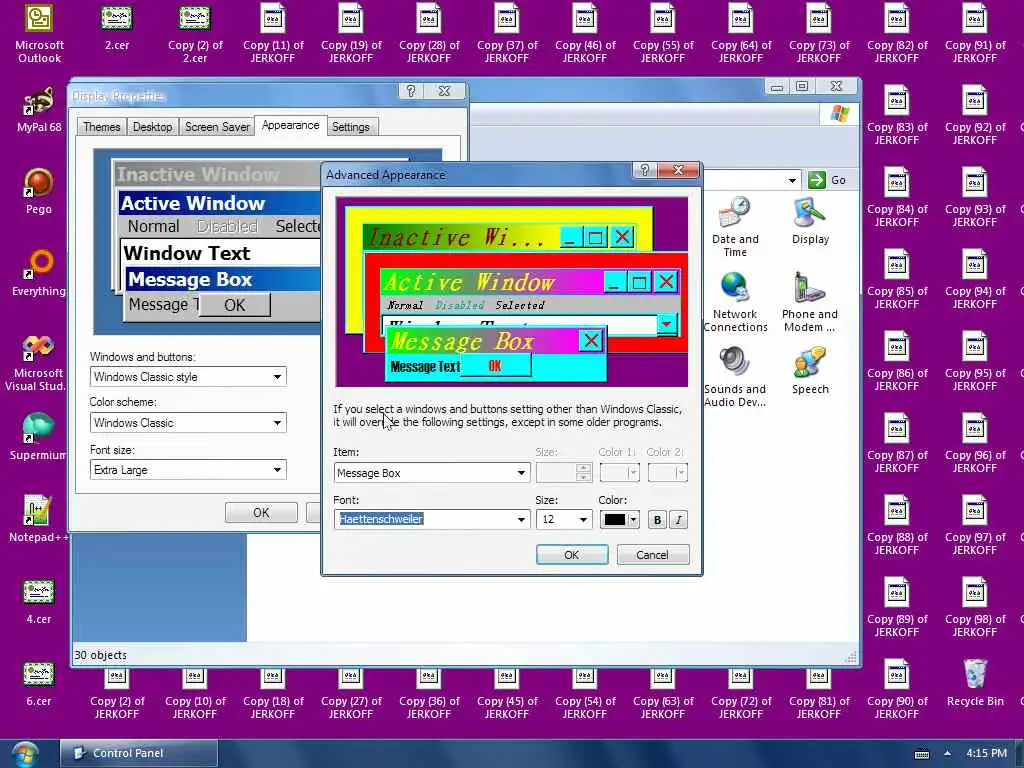Open the Font dropdown showing Haettenschweiler
Viewport: 1024px width, 768px height.
point(432,519)
